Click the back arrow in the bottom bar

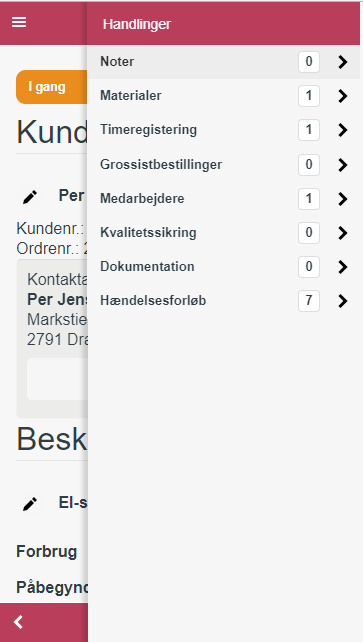point(18,622)
